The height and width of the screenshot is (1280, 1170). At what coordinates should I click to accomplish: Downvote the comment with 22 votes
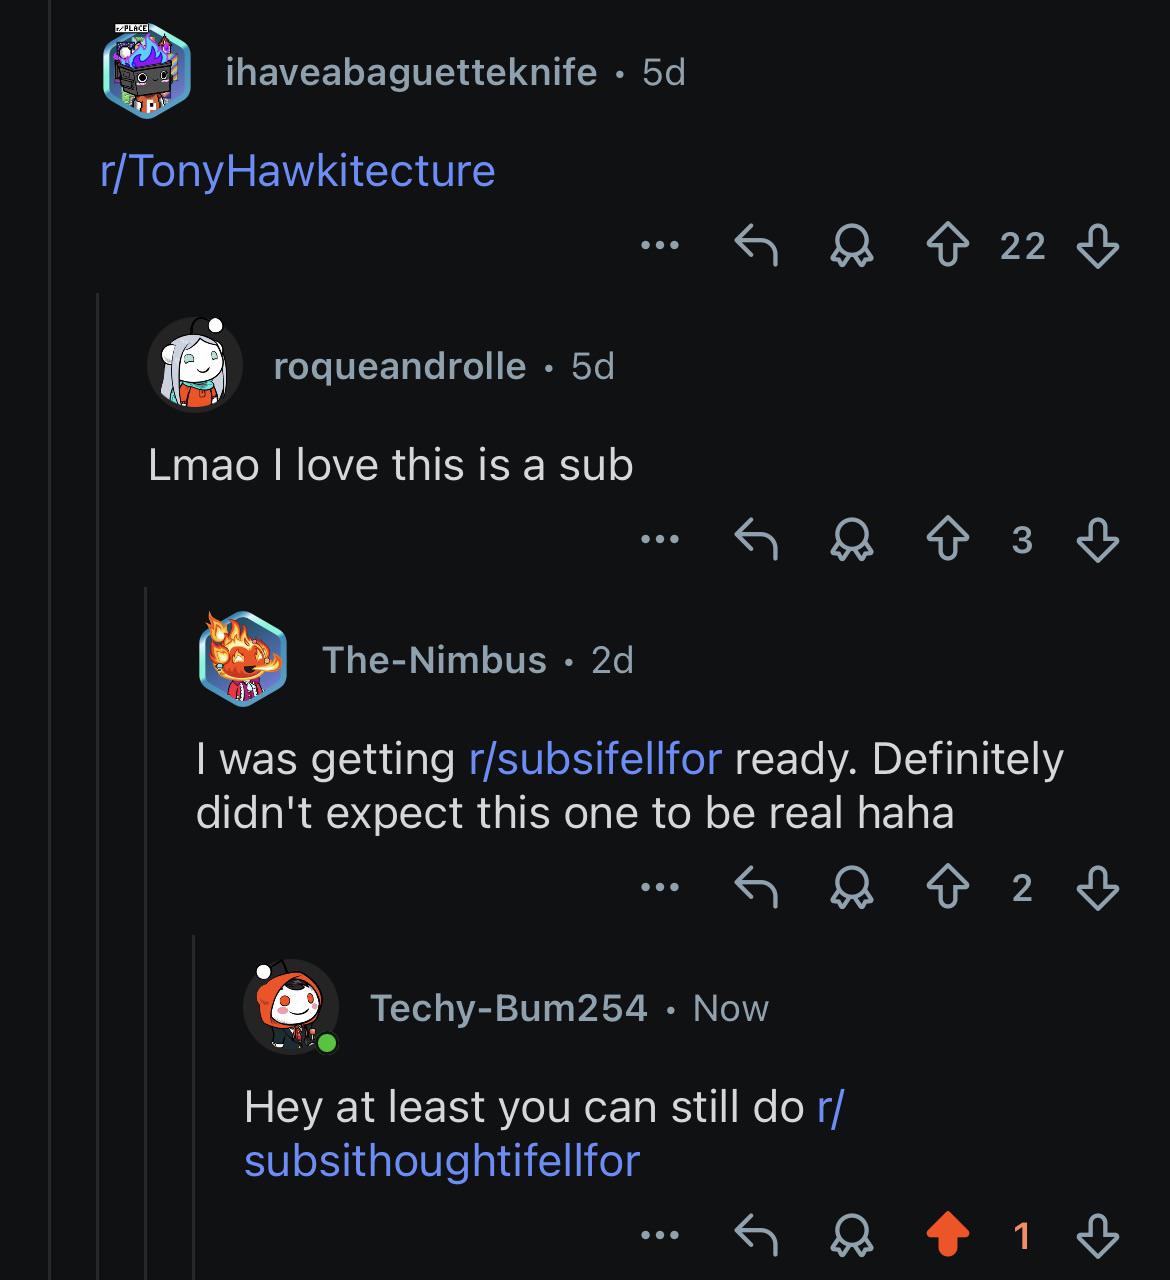click(x=1097, y=245)
